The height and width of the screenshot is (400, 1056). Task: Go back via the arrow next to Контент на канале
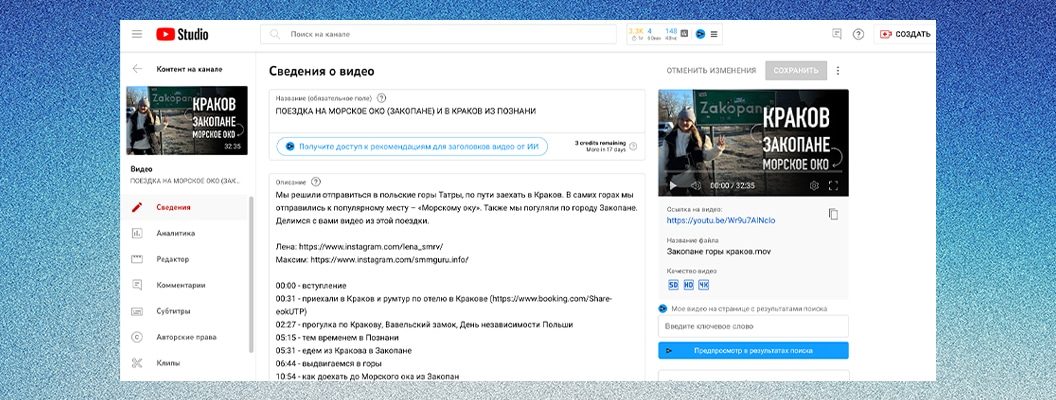tap(137, 69)
